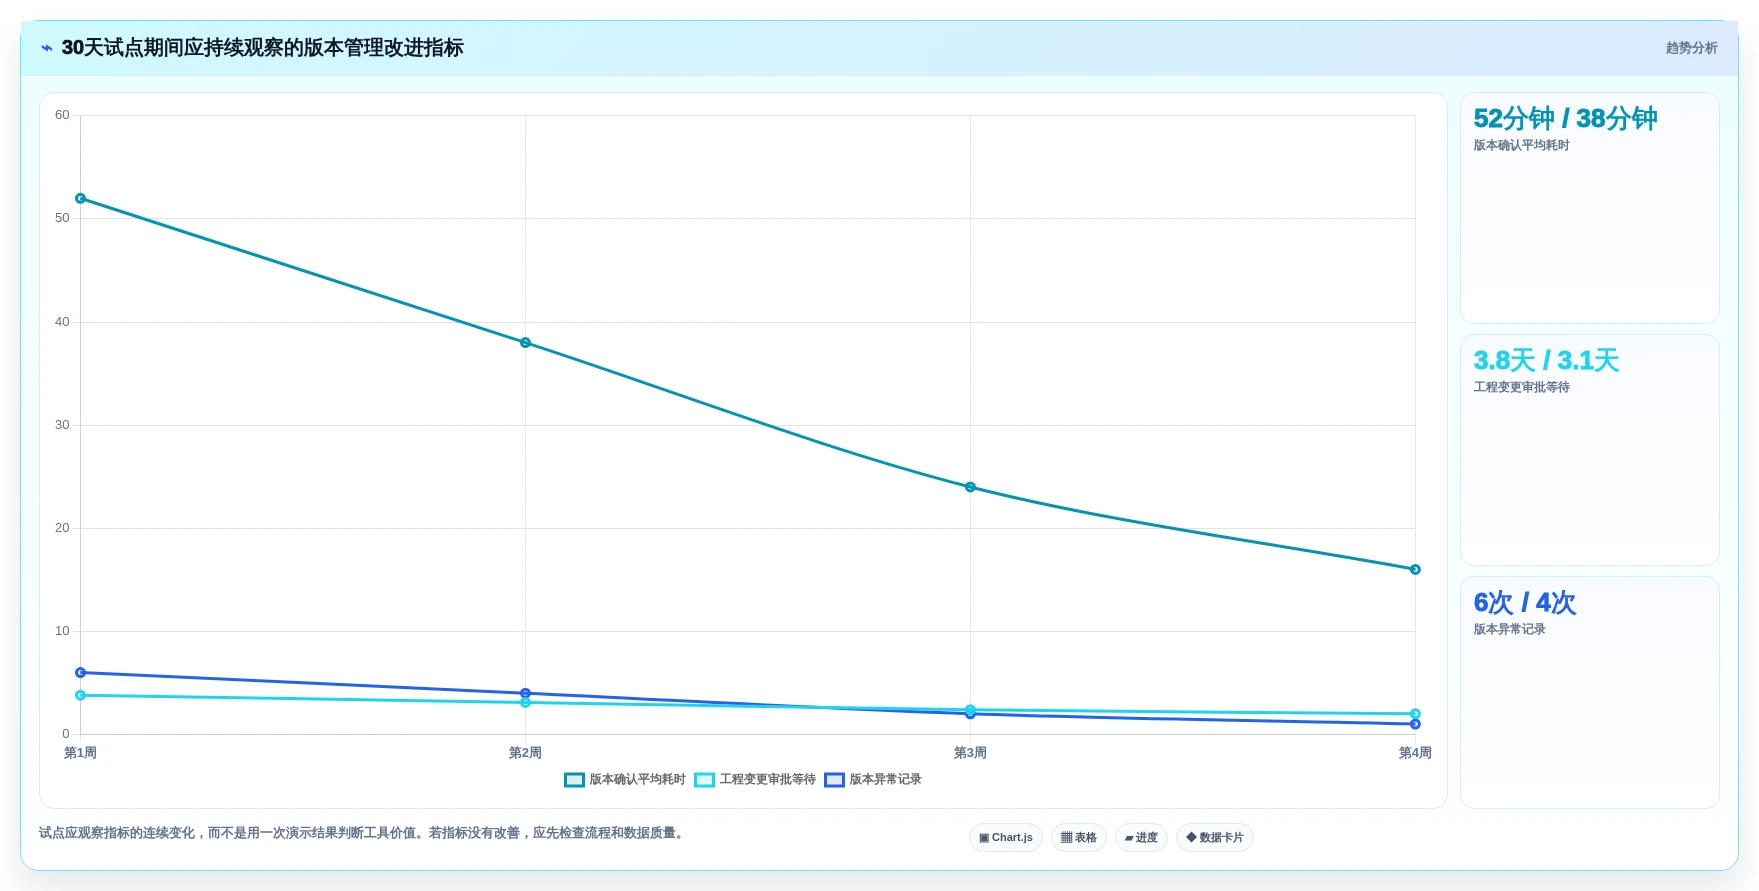Select the 数据卡片 tag chip
Image resolution: width=1759 pixels, height=891 pixels.
[1214, 838]
